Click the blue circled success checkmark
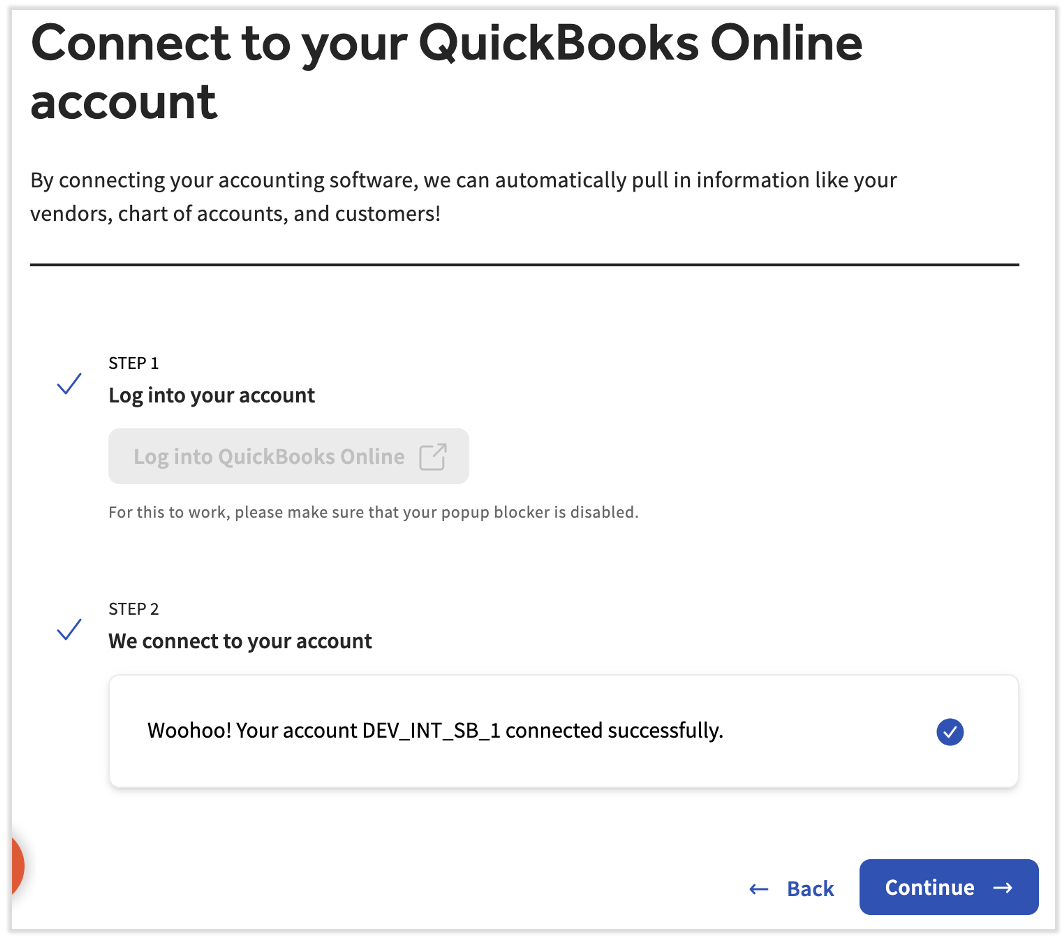This screenshot has width=1064, height=940. tap(950, 732)
